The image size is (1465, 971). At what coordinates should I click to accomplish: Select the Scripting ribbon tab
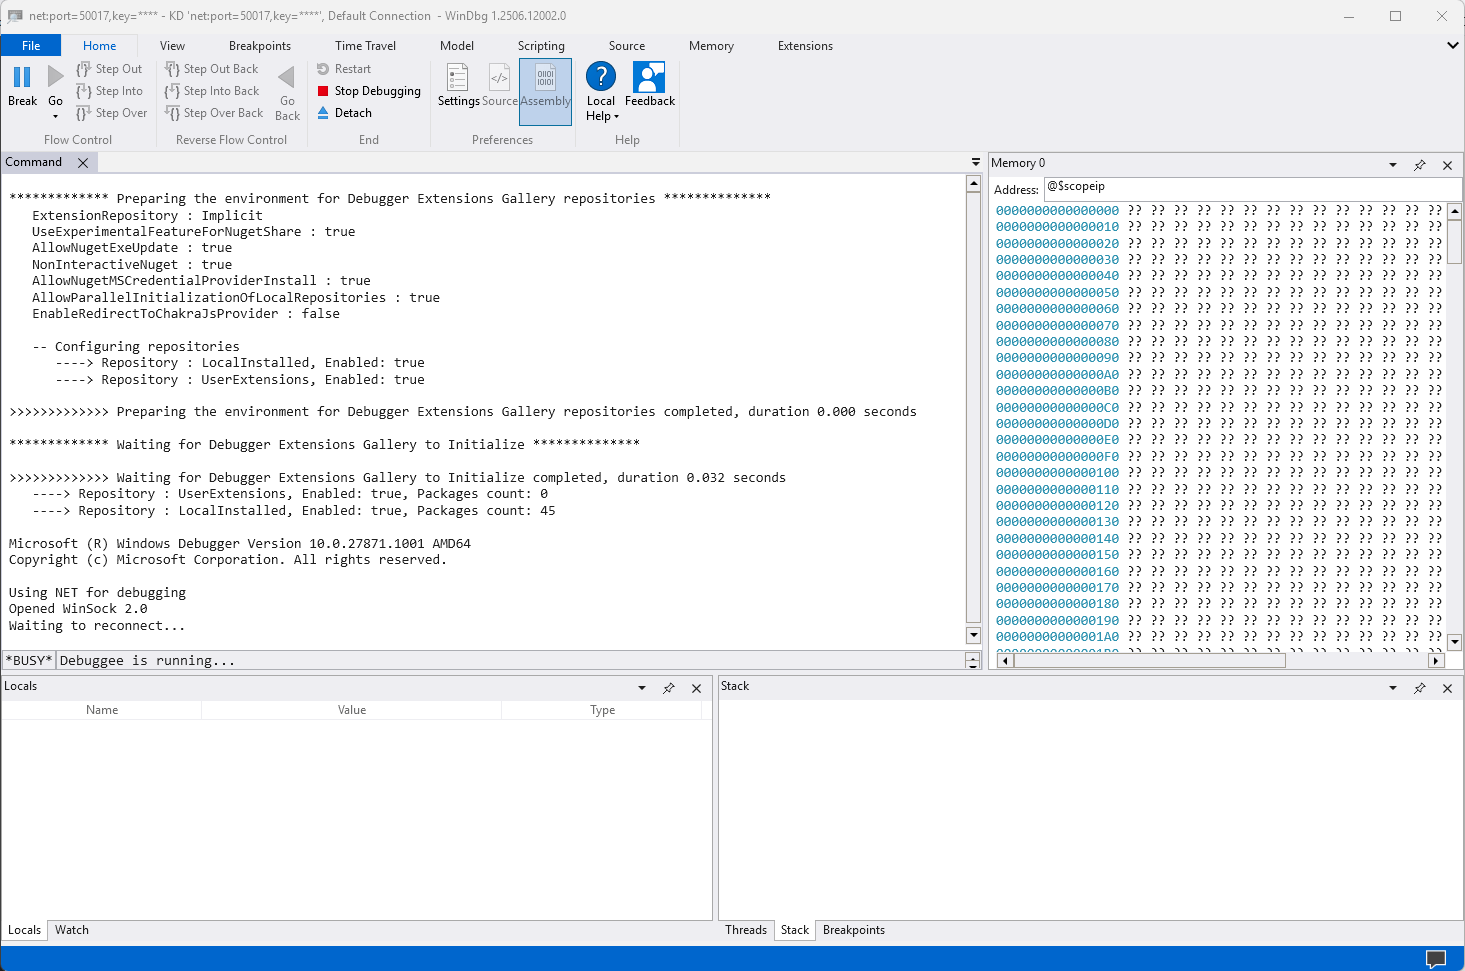tap(541, 46)
